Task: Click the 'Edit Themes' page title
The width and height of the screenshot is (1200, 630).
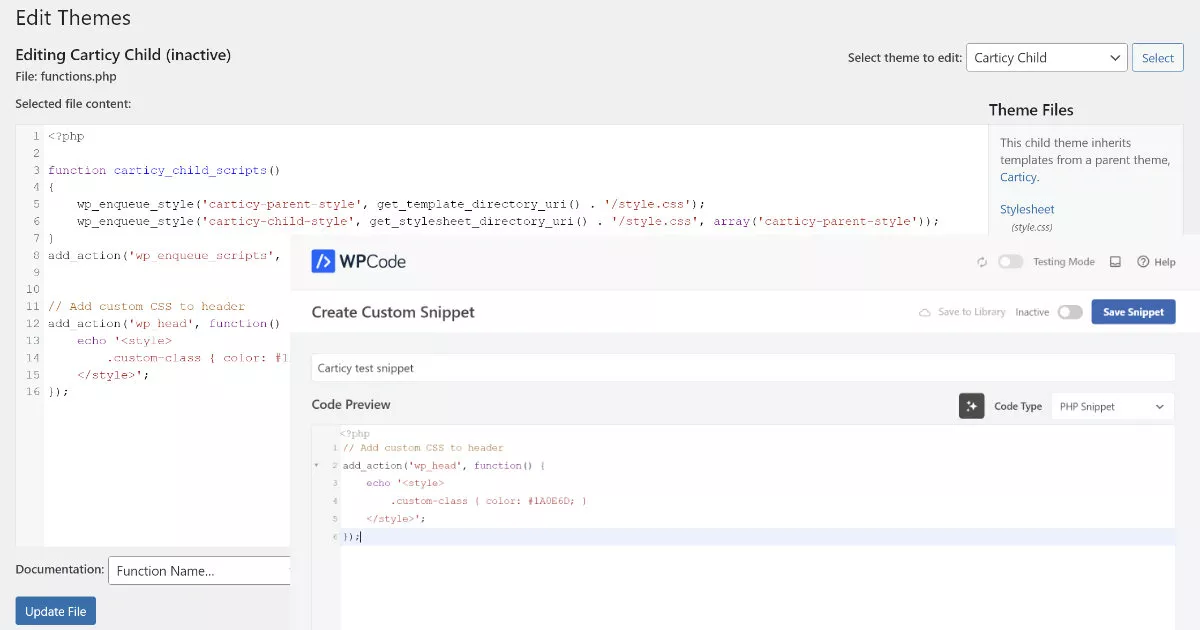Action: point(73,18)
